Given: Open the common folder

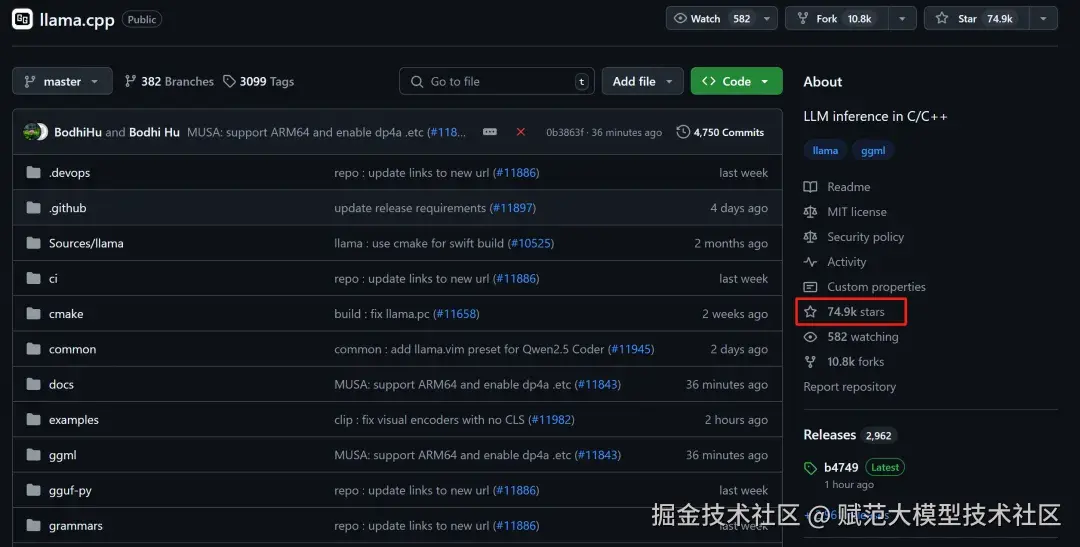Looking at the screenshot, I should pyautogui.click(x=72, y=349).
